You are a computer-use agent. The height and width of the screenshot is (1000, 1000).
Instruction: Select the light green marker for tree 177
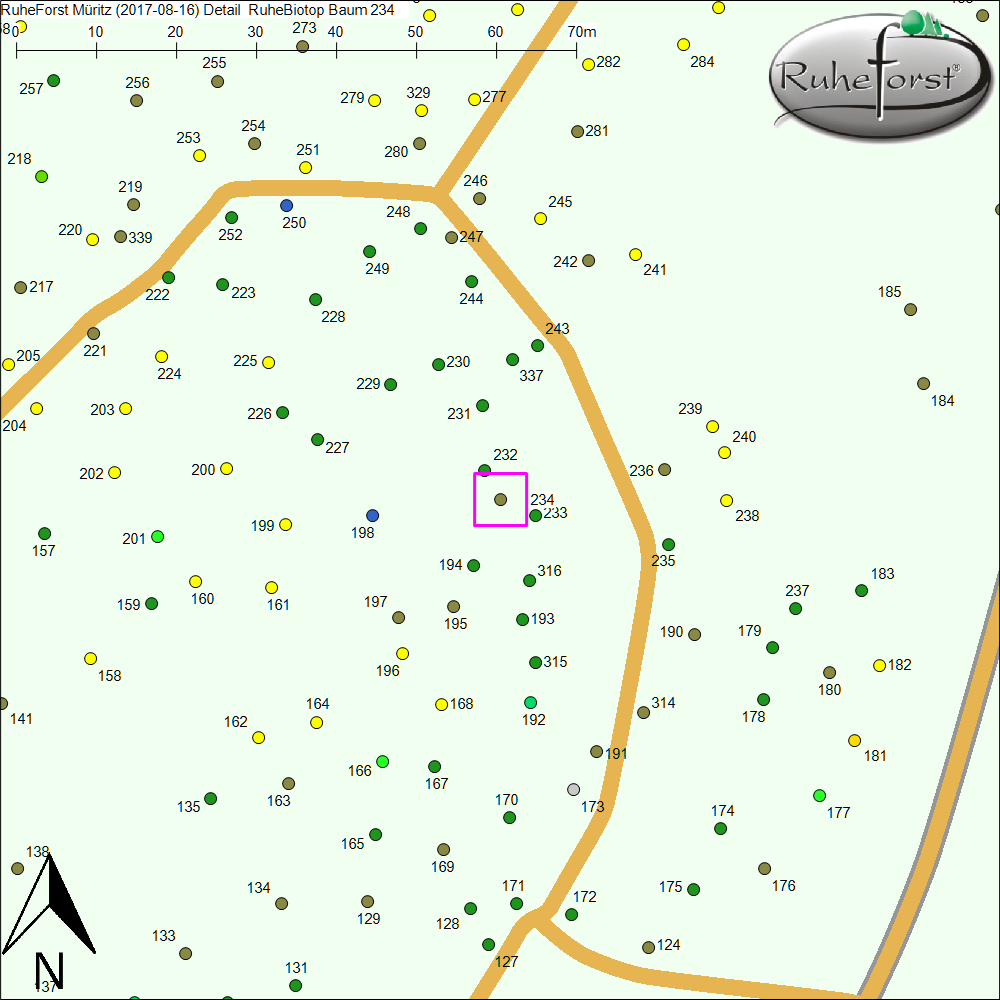(820, 795)
